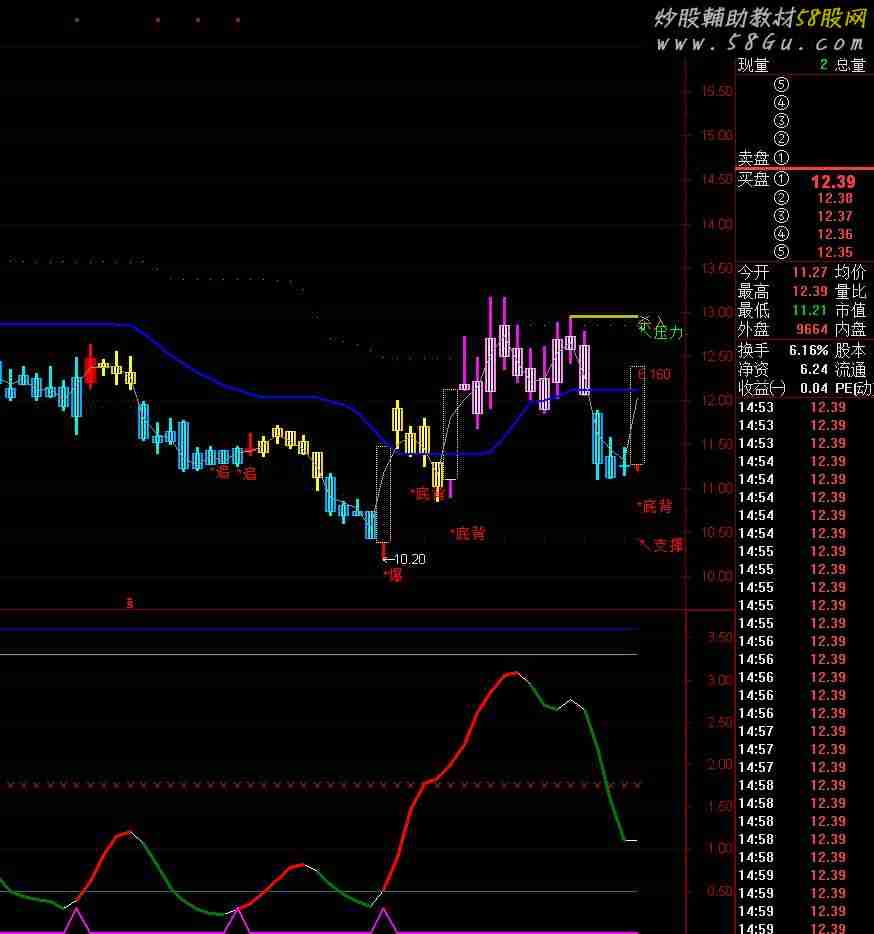
Task: Select the buy level ⑤ price 12.35
Action: [x=834, y=252]
